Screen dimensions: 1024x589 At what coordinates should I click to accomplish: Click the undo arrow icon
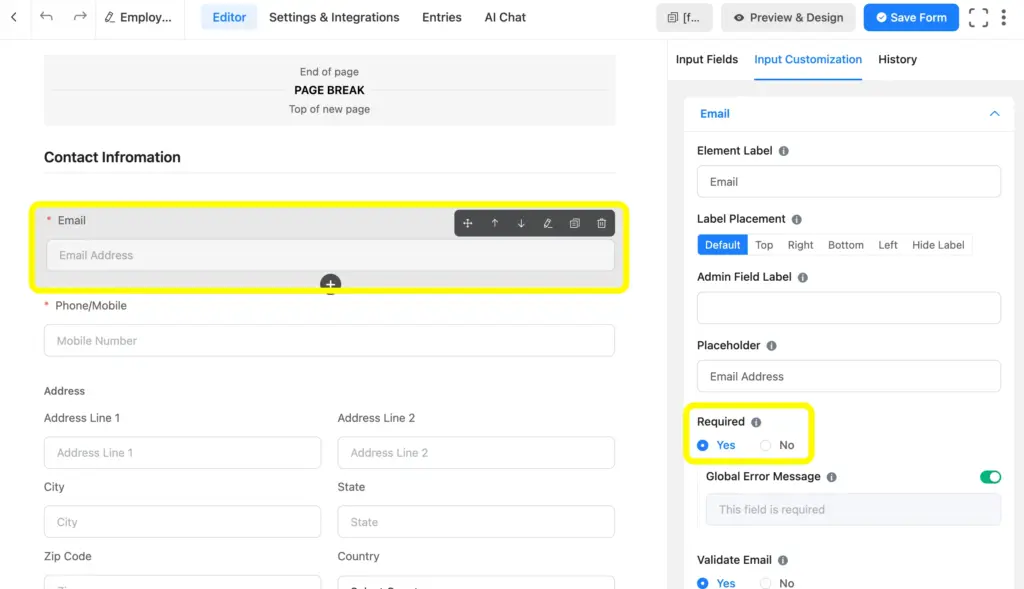tap(46, 16)
